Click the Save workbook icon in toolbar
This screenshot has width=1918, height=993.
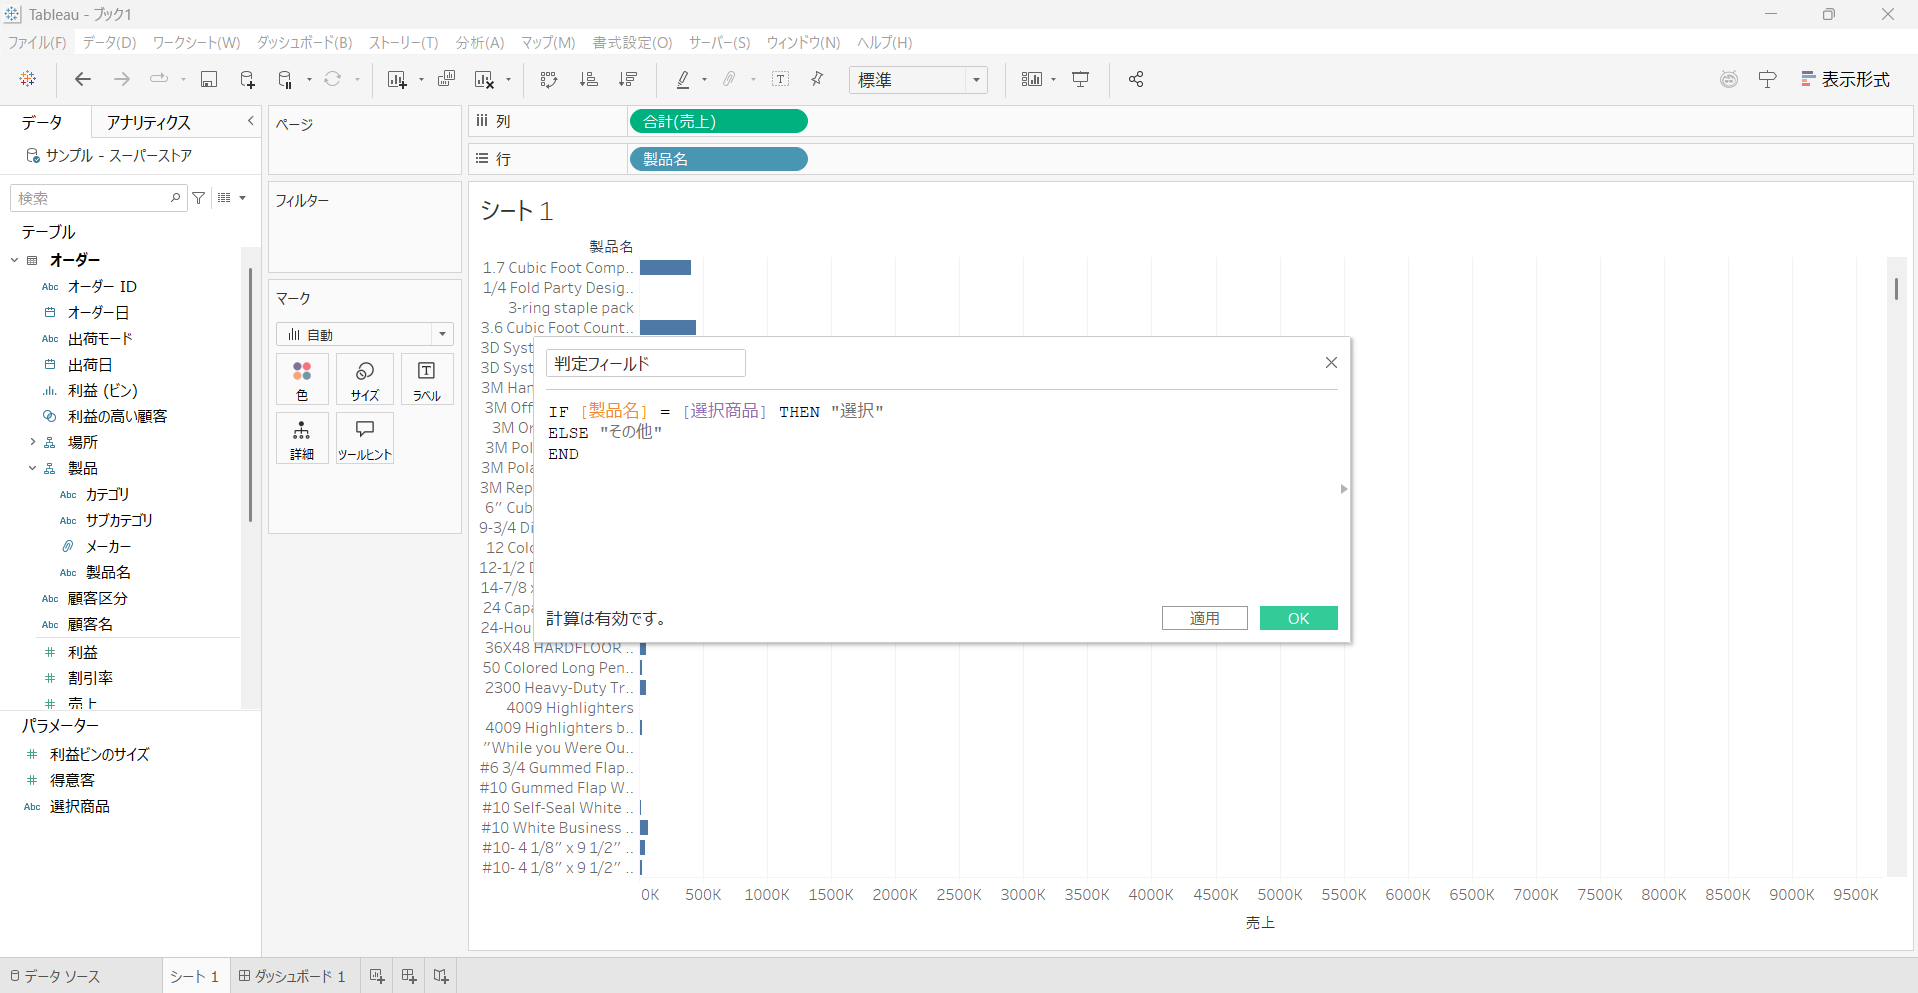pyautogui.click(x=209, y=80)
